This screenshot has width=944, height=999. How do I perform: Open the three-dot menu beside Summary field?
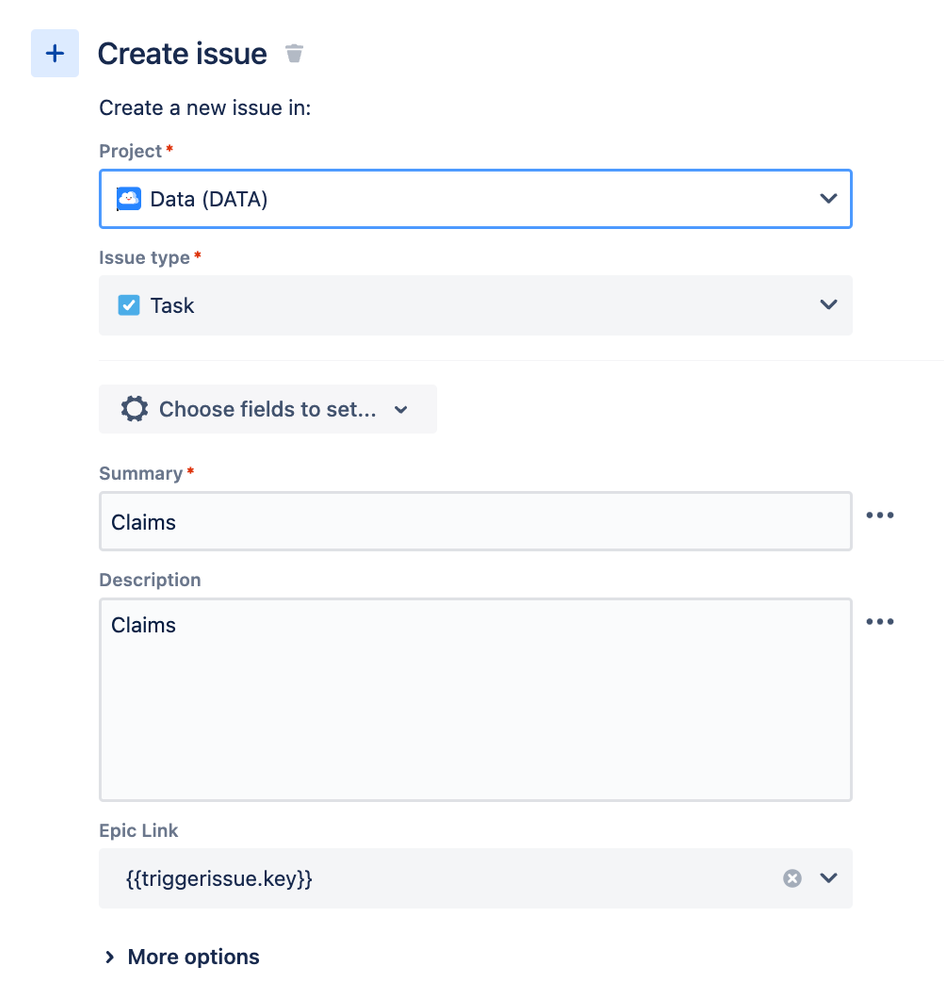point(880,515)
